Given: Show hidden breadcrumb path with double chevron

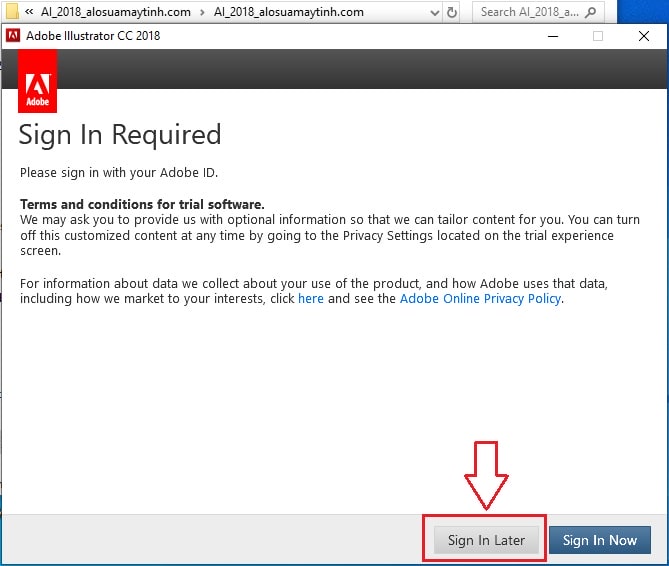Looking at the screenshot, I should click(x=29, y=12).
